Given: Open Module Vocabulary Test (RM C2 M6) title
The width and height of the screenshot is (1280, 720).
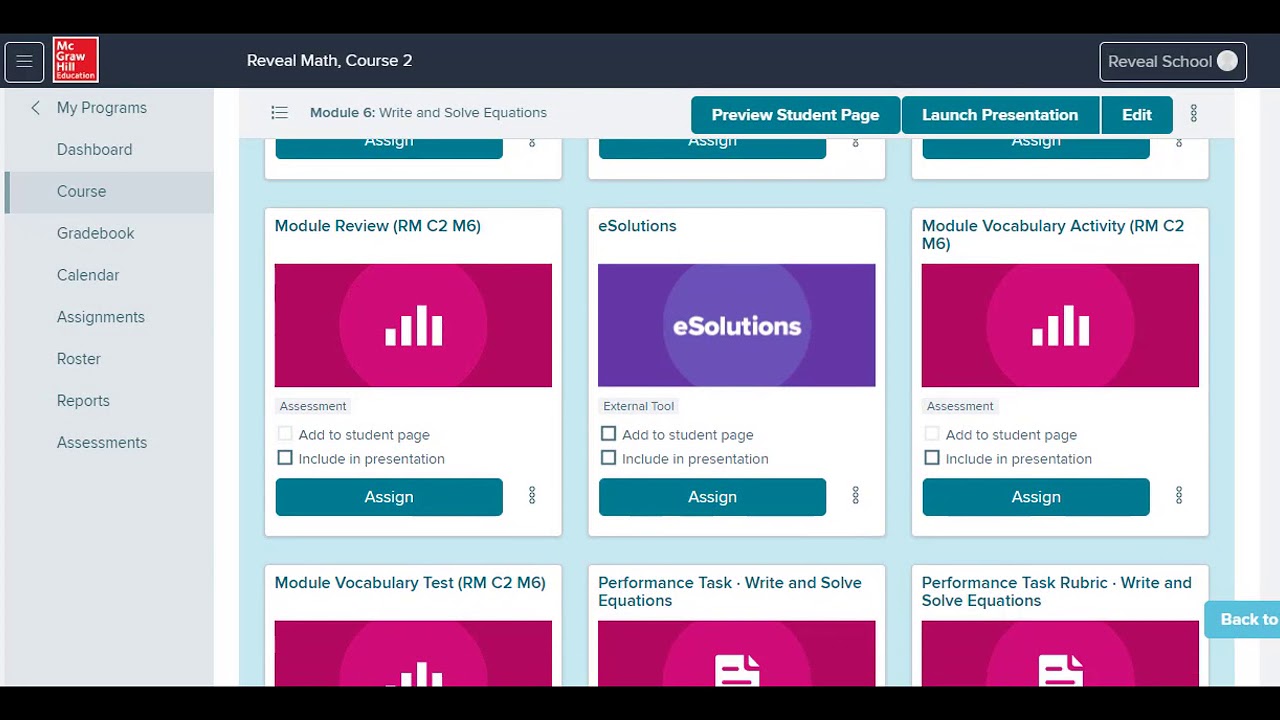Looking at the screenshot, I should [410, 583].
